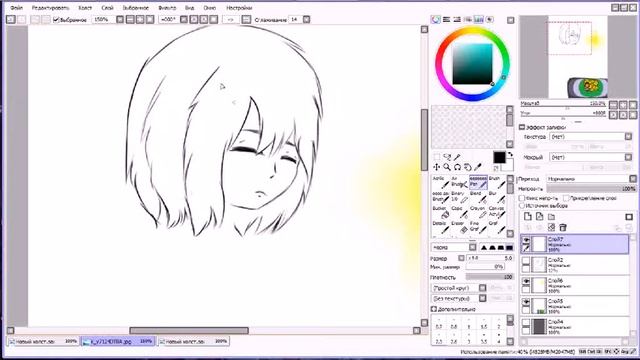The image size is (640, 360).
Task: Select the Acrilic brush tool
Action: click(x=440, y=182)
